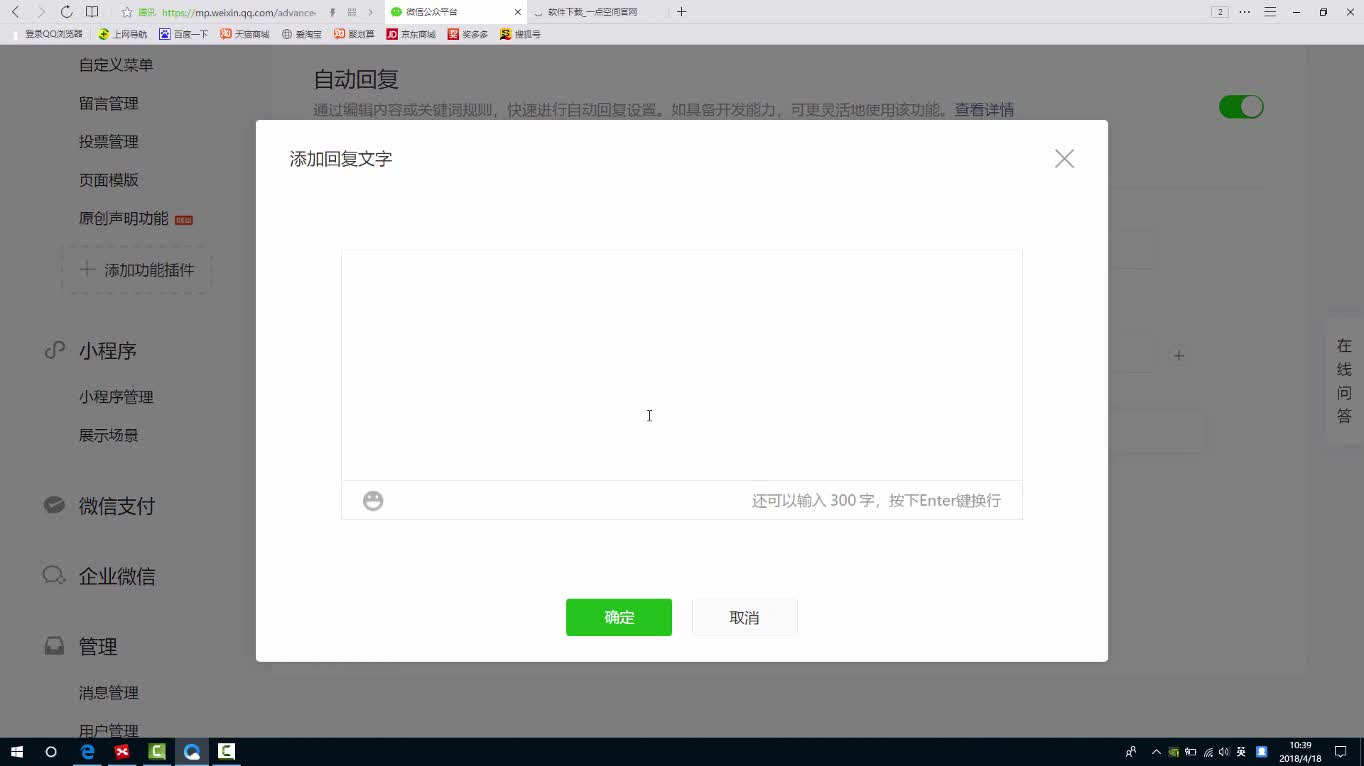Screen dimensions: 1364x766
Task: Click inside the reply text input area
Action: click(x=680, y=365)
